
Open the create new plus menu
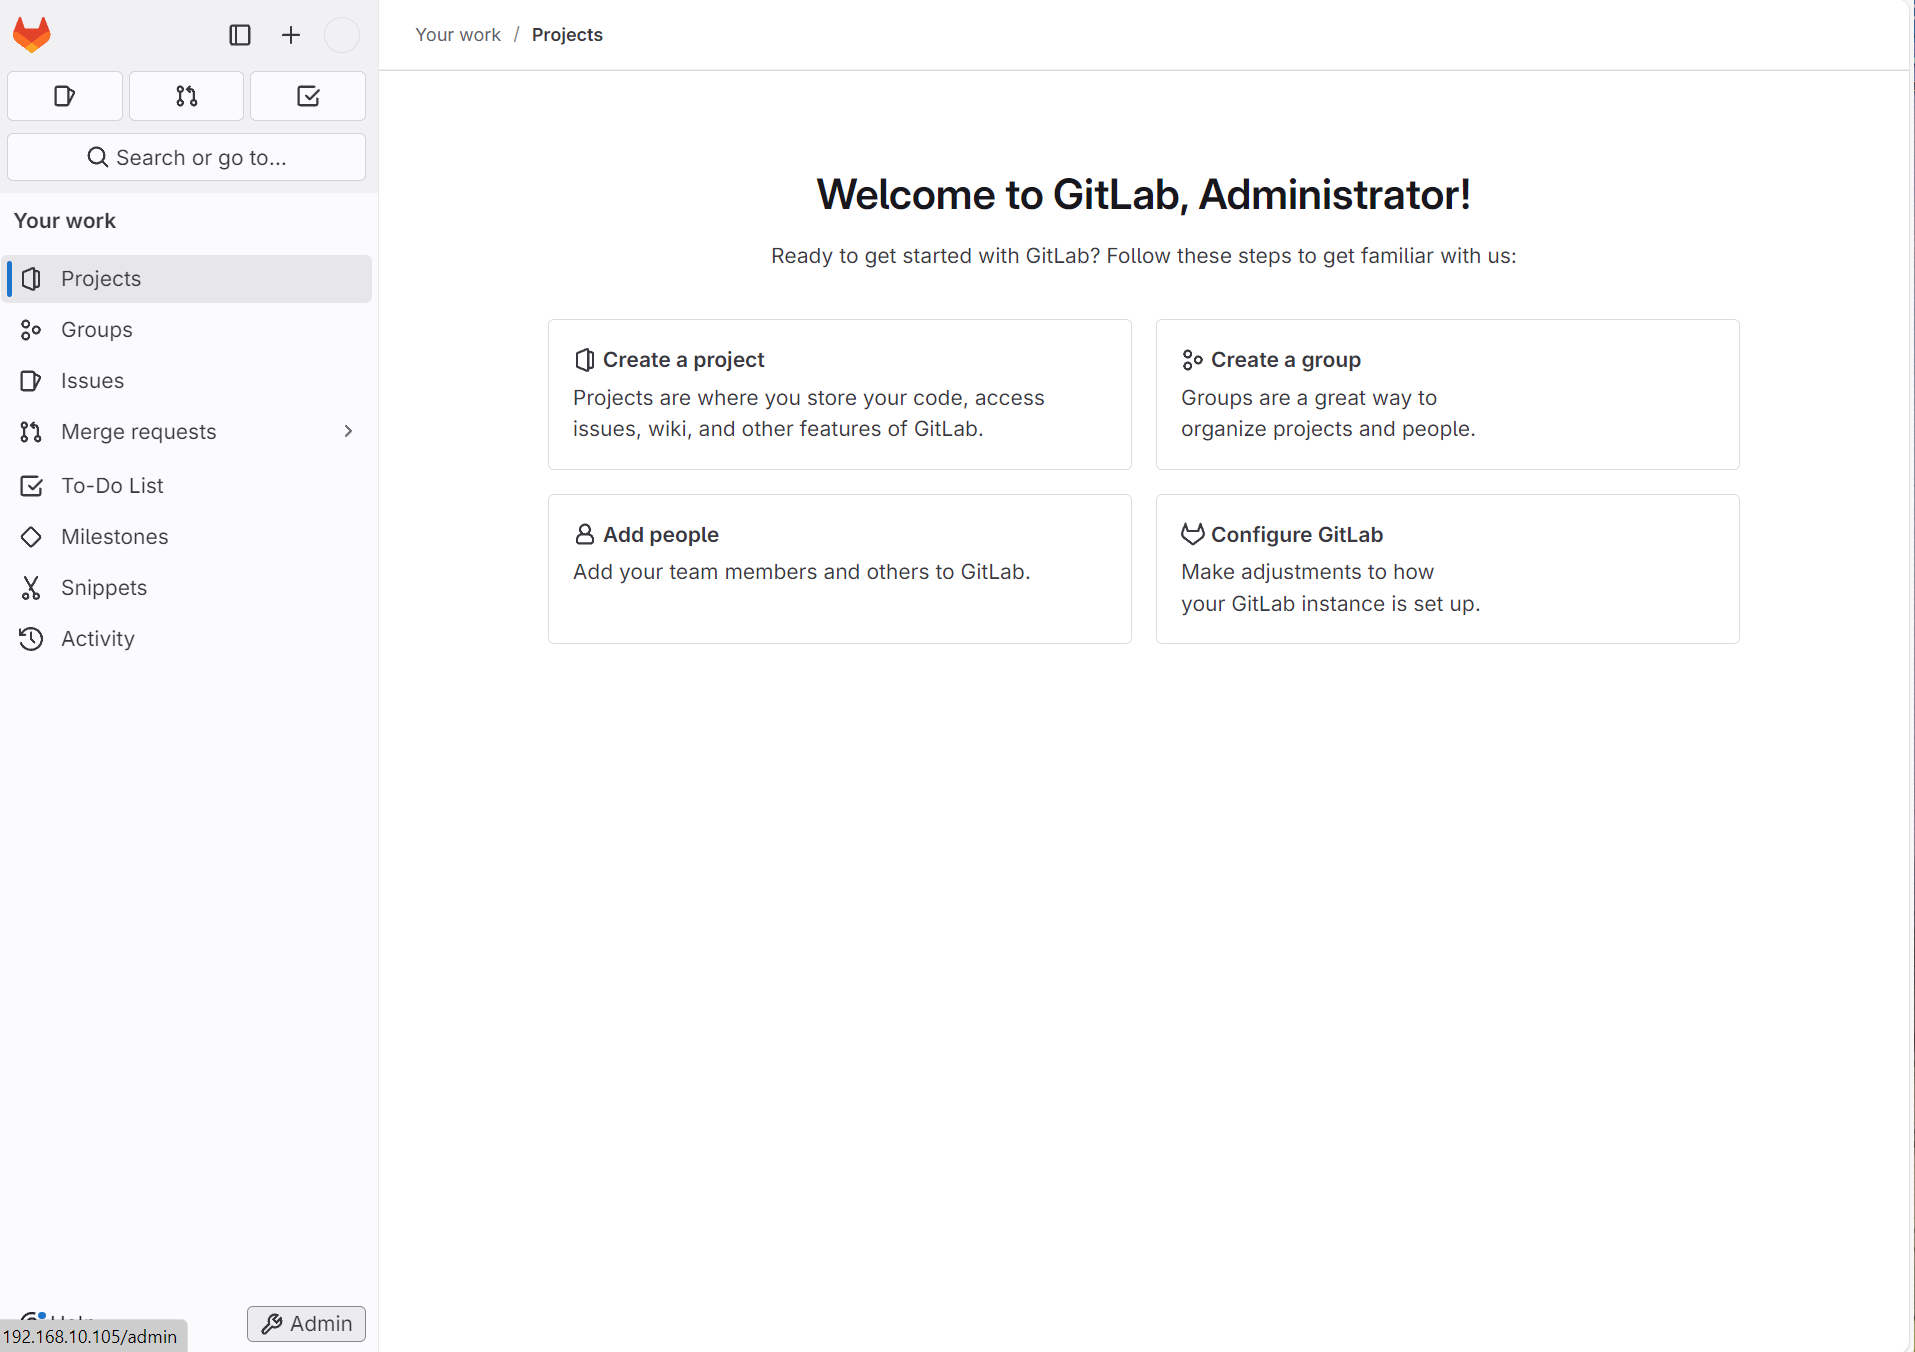pos(291,35)
